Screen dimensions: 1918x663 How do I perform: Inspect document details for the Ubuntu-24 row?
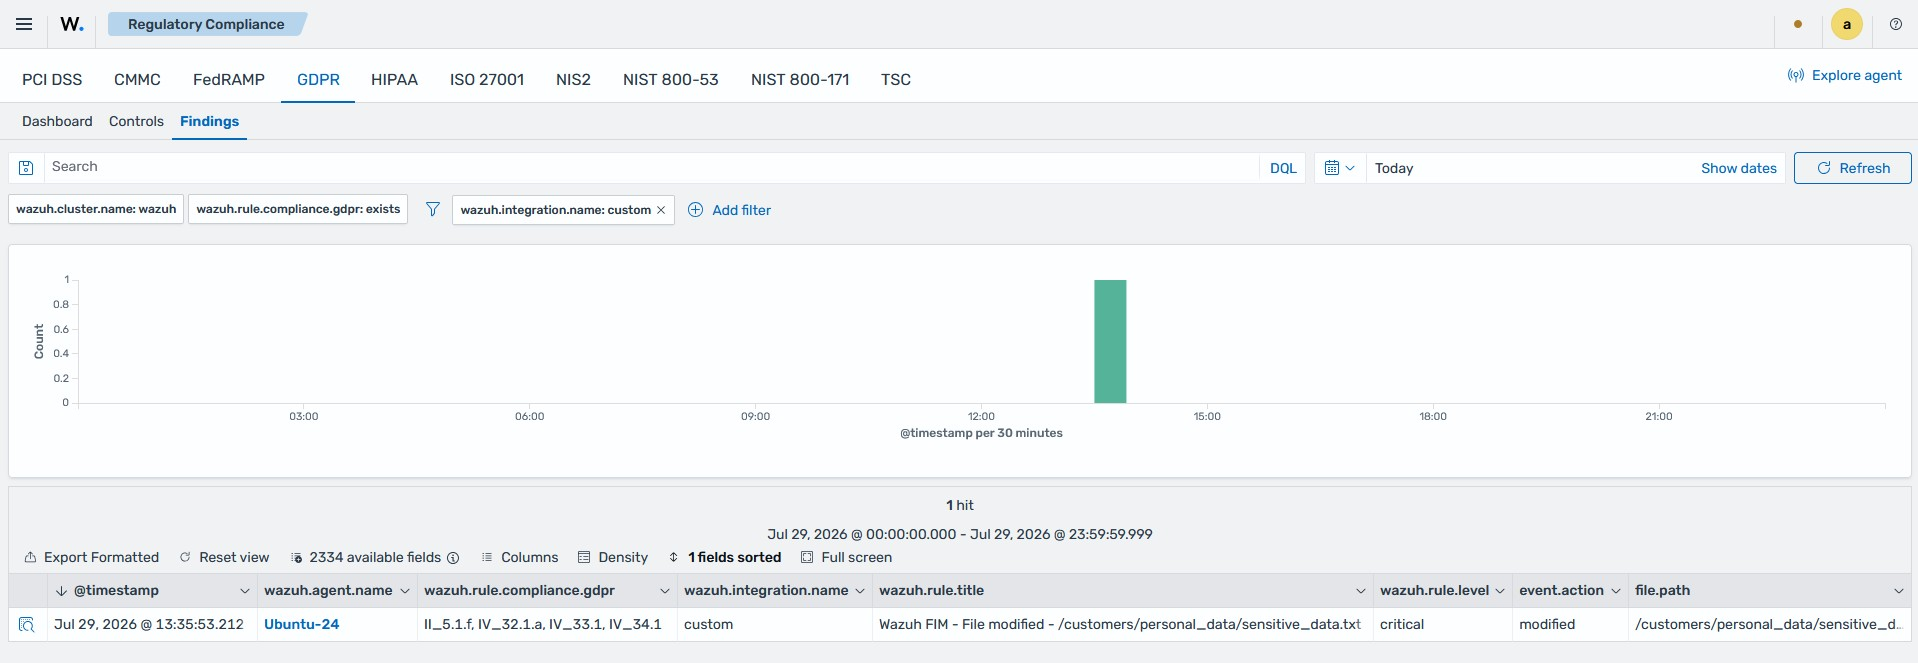click(27, 625)
